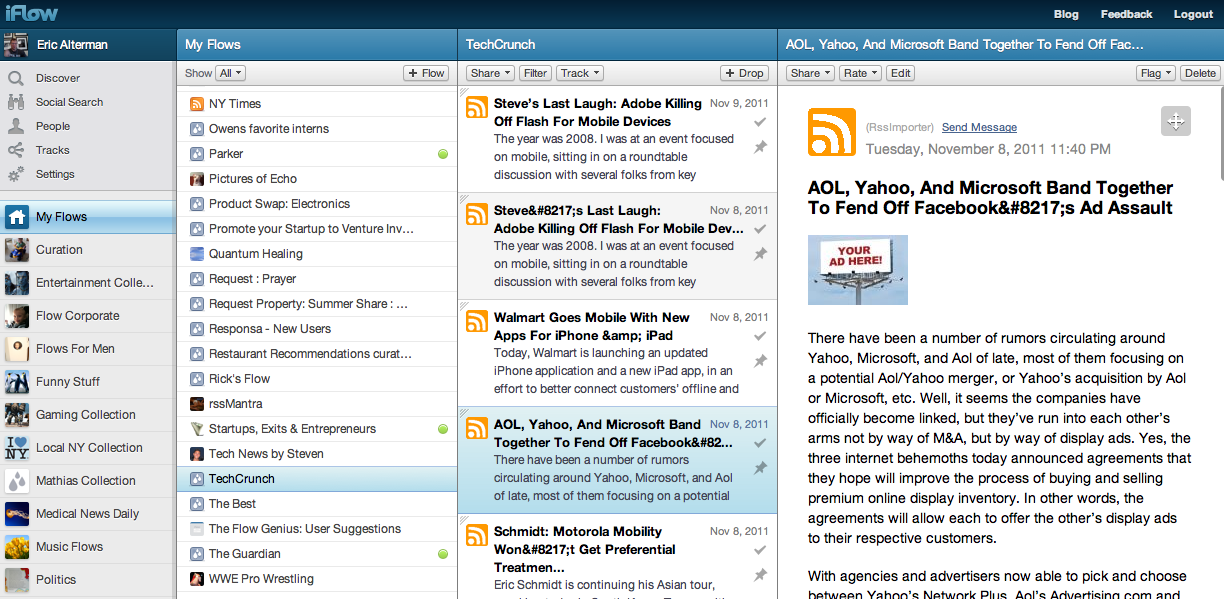1224x599 pixels.
Task: Click the + Drop button
Action: click(744, 73)
